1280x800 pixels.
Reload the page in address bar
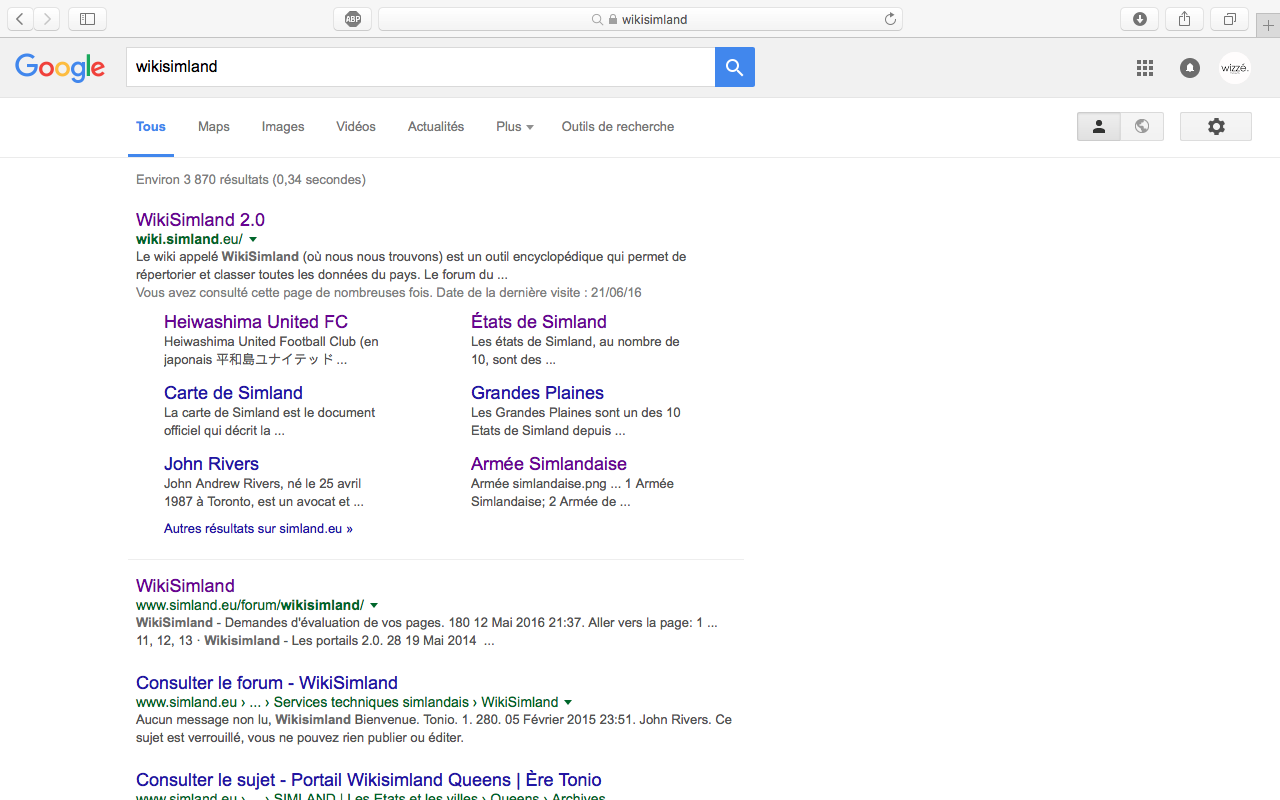tap(890, 19)
